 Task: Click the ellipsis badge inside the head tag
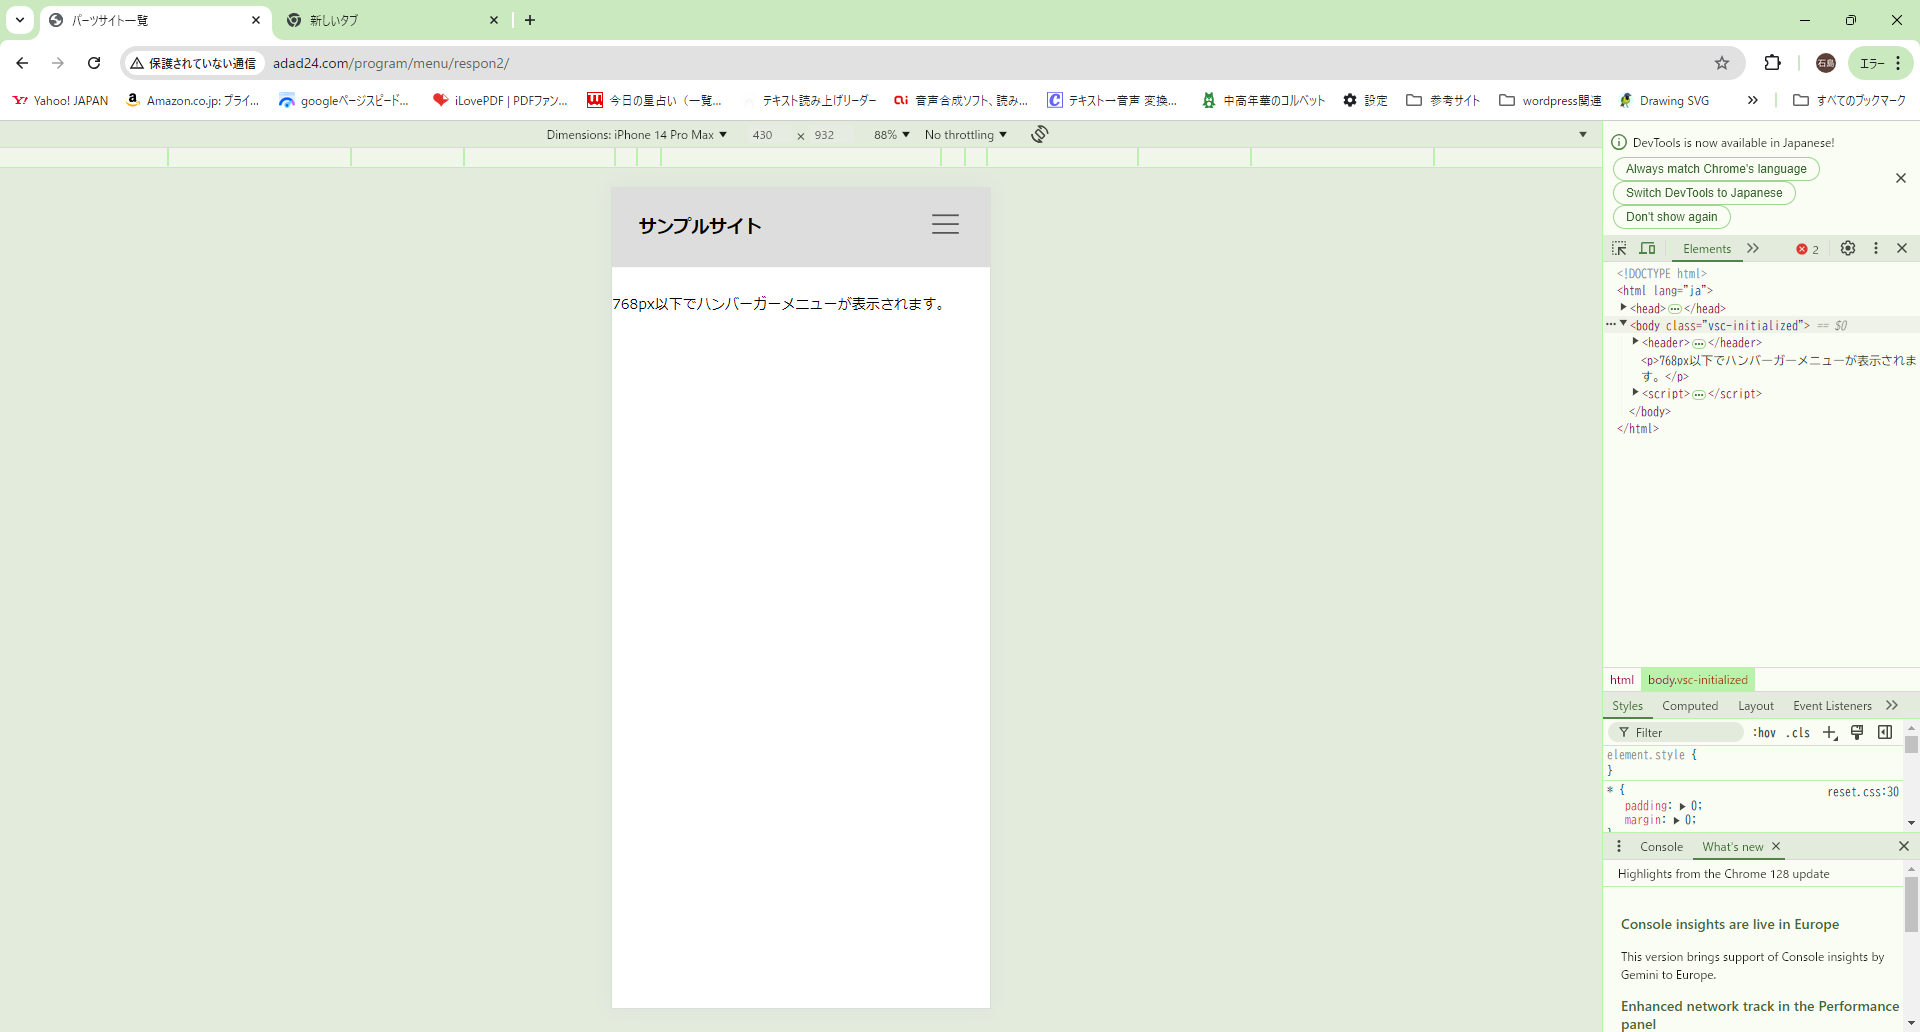coord(1675,309)
